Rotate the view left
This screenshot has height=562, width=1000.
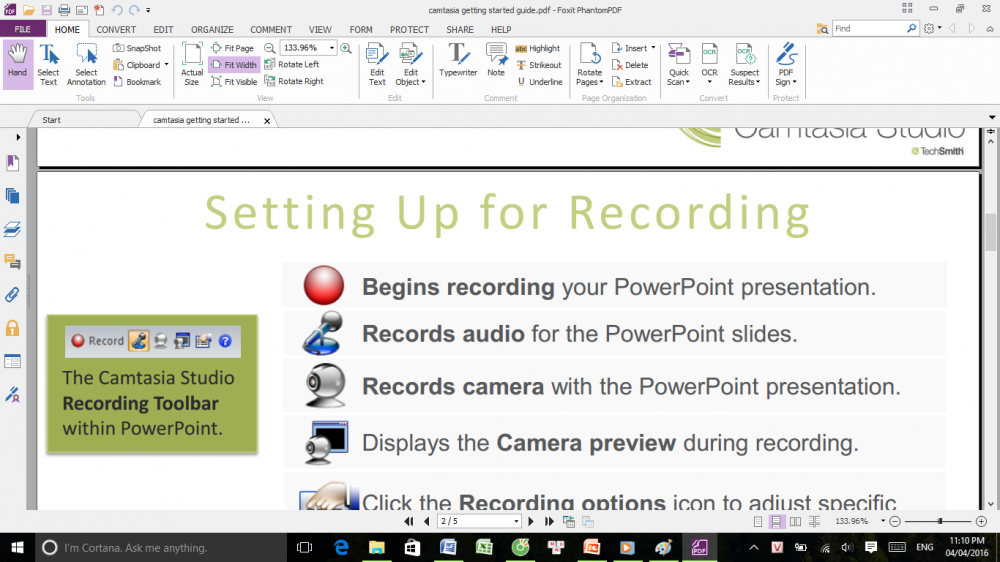[292, 64]
